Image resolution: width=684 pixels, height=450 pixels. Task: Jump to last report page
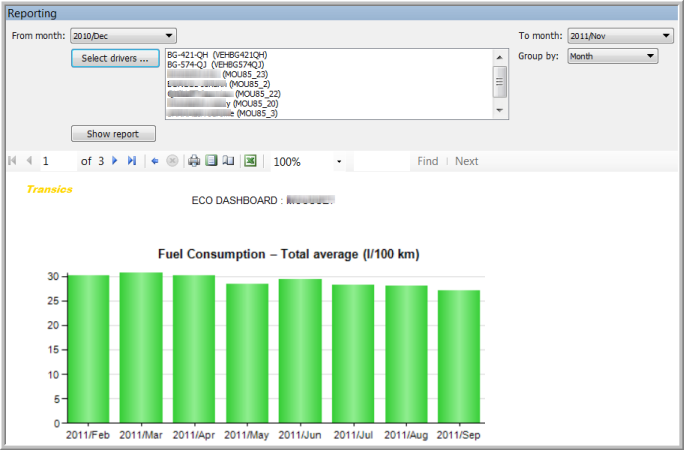pyautogui.click(x=132, y=161)
